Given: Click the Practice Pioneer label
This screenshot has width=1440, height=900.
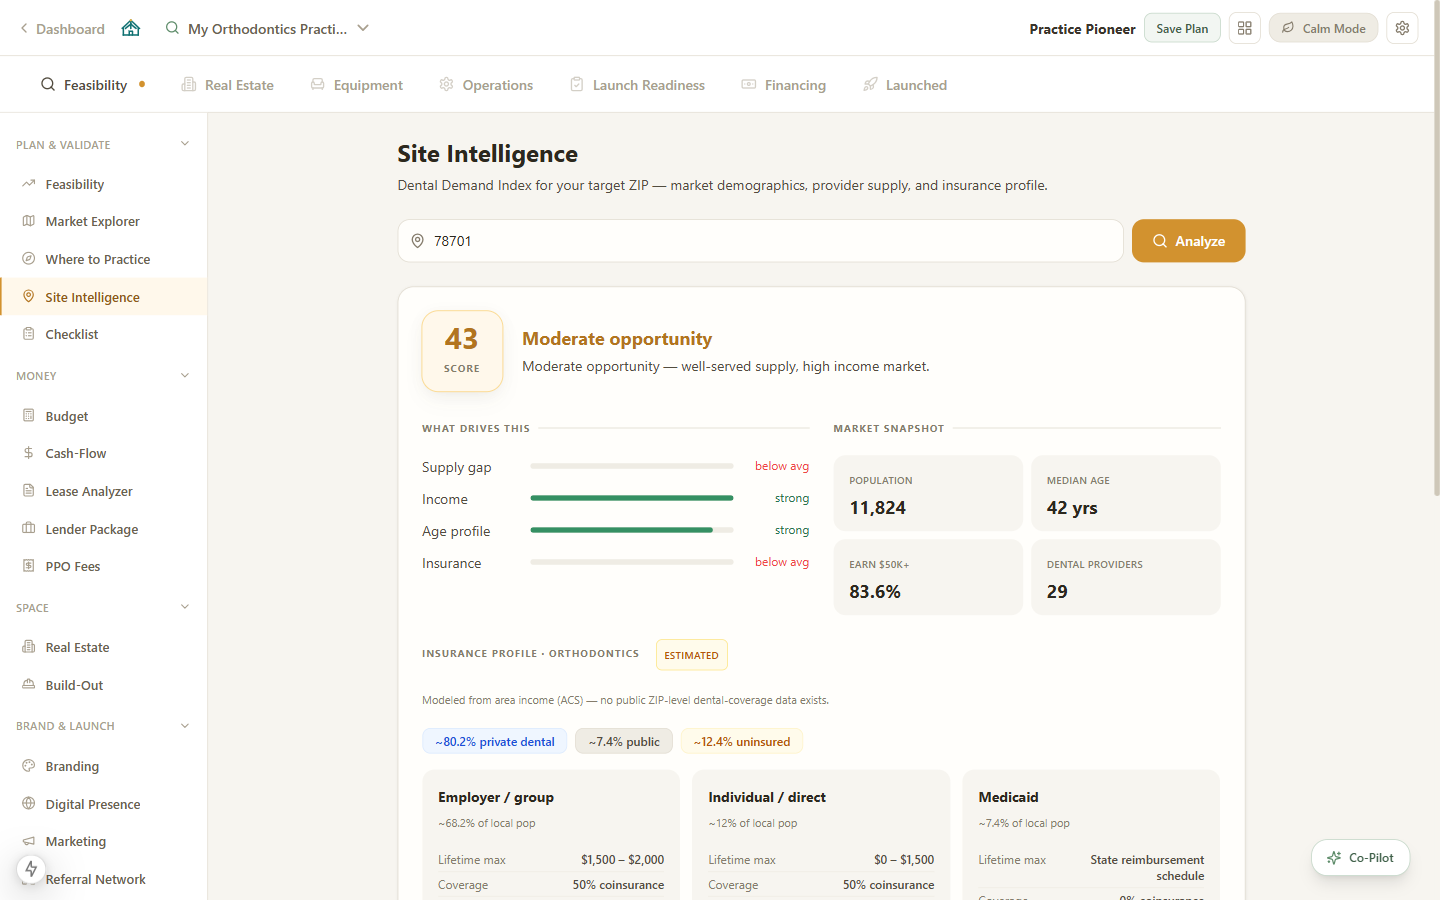Looking at the screenshot, I should click(x=1082, y=29).
